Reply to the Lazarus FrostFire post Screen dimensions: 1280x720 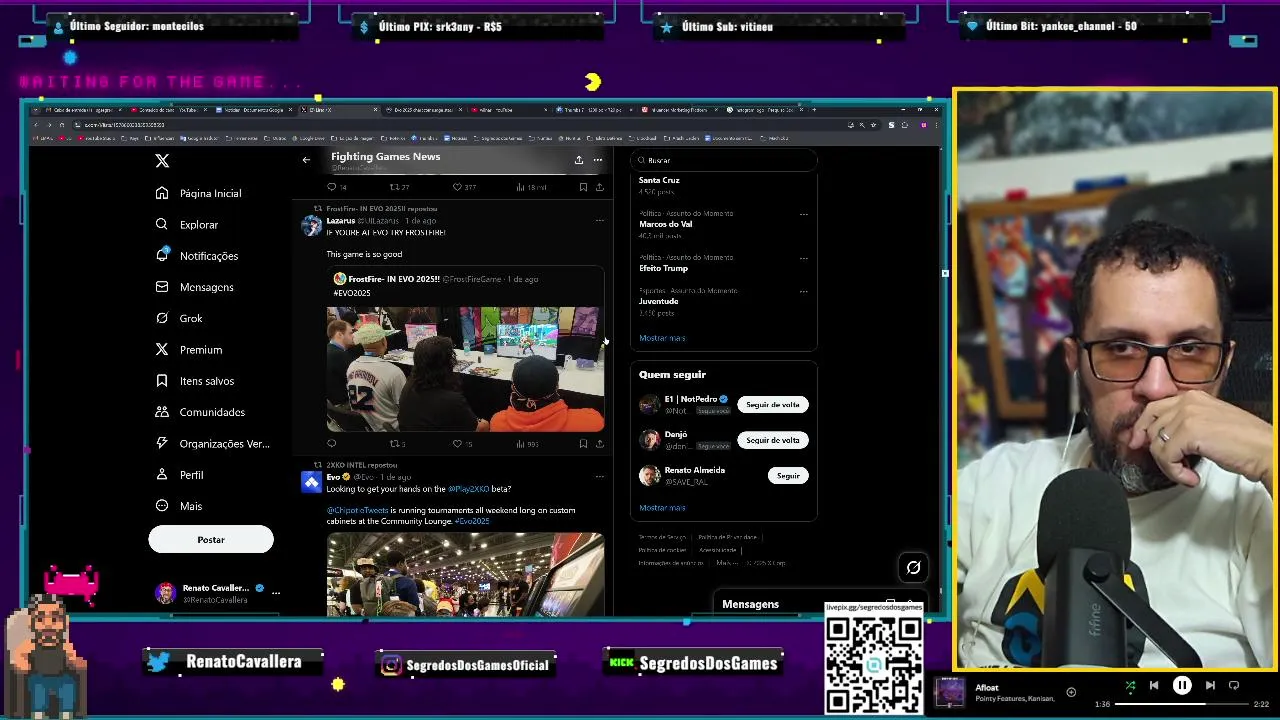[332, 444]
